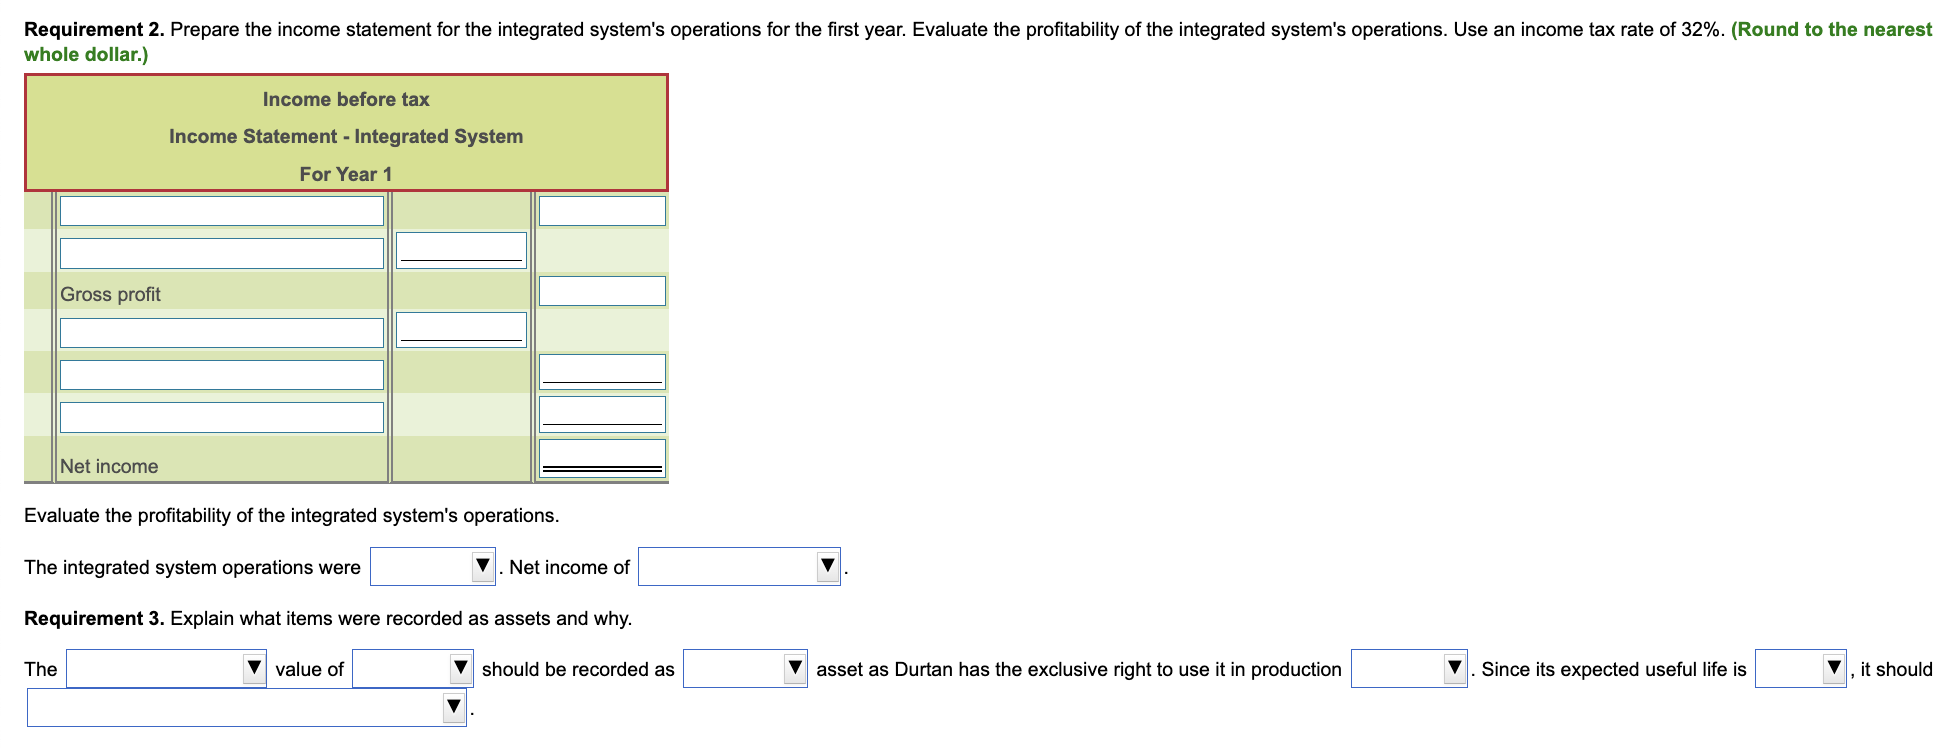1954x756 pixels.
Task: Select the rightmost amount field in the top row
Action: (x=601, y=210)
